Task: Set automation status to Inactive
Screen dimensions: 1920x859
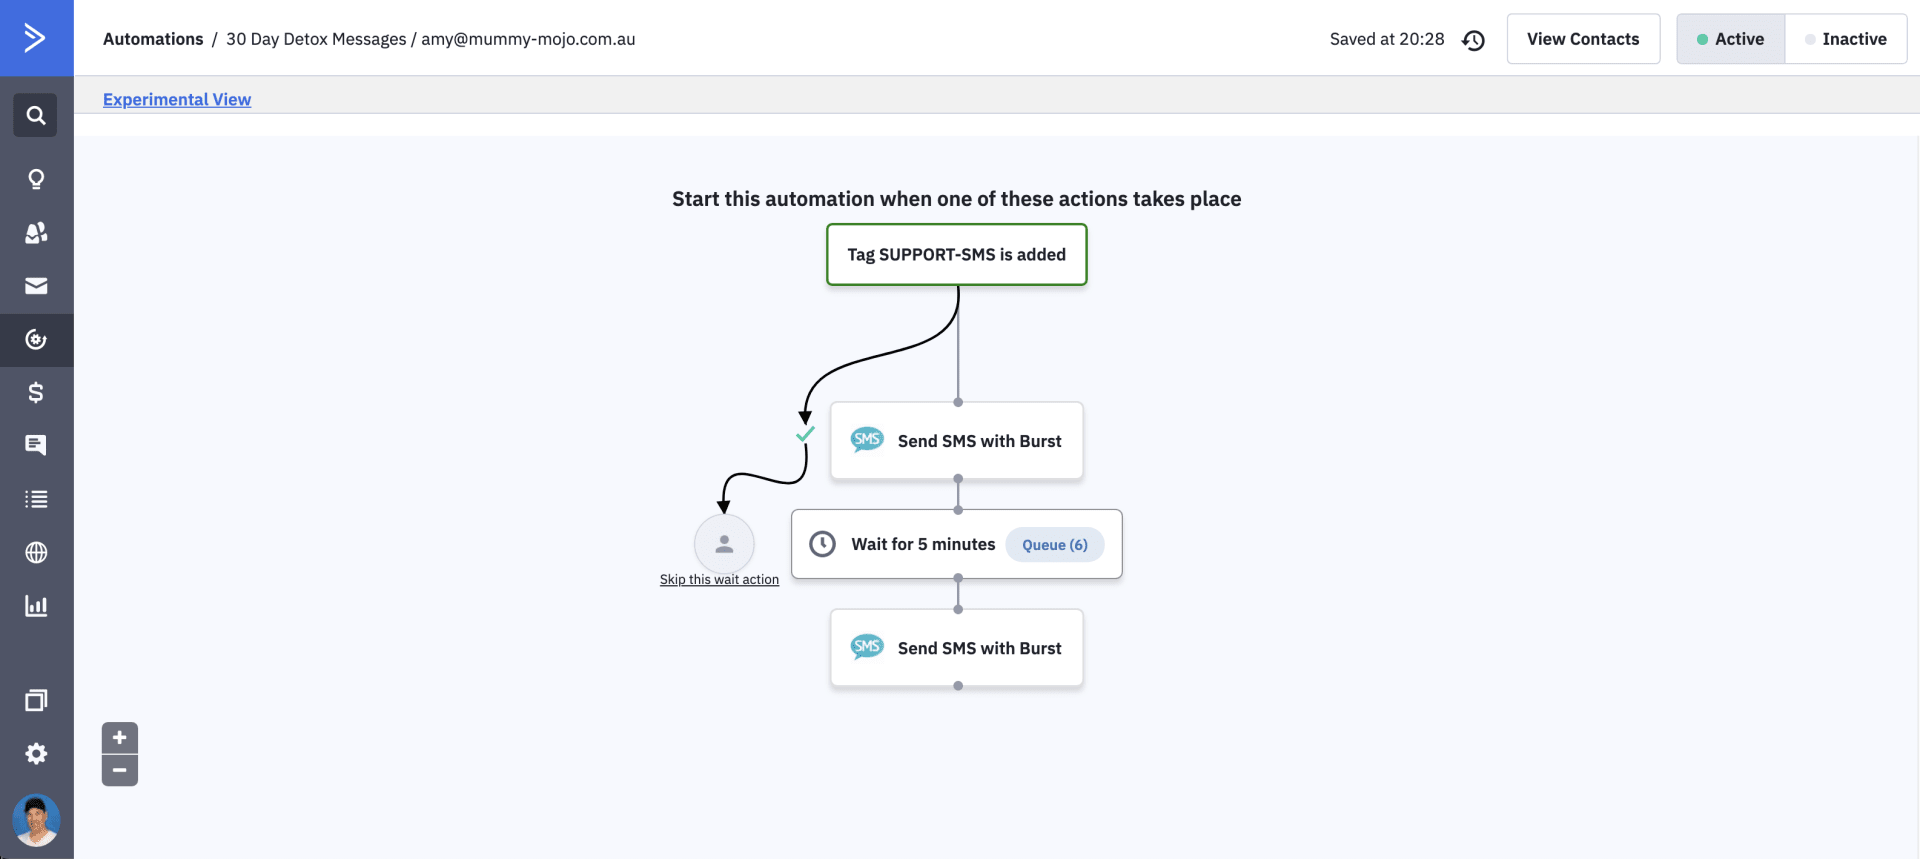Action: click(1846, 39)
